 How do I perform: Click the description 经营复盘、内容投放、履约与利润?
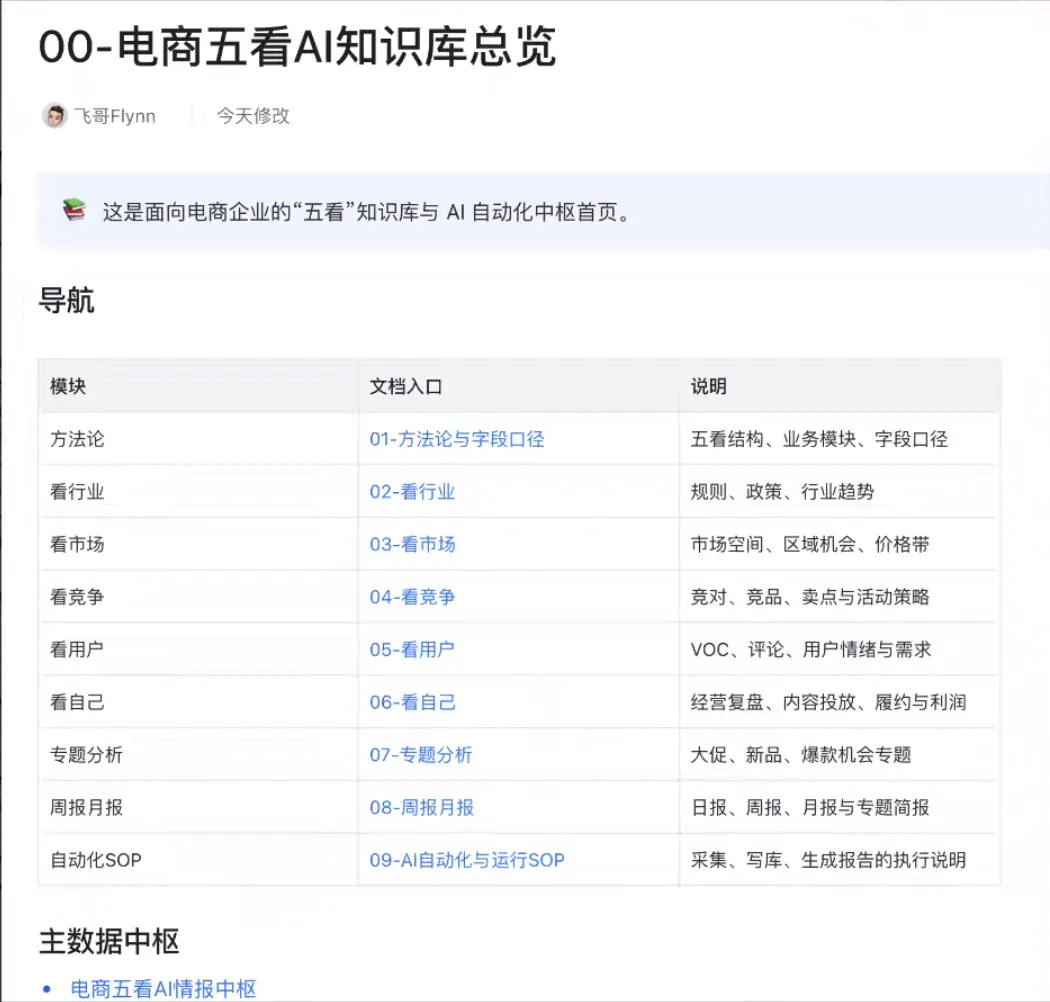click(x=828, y=703)
